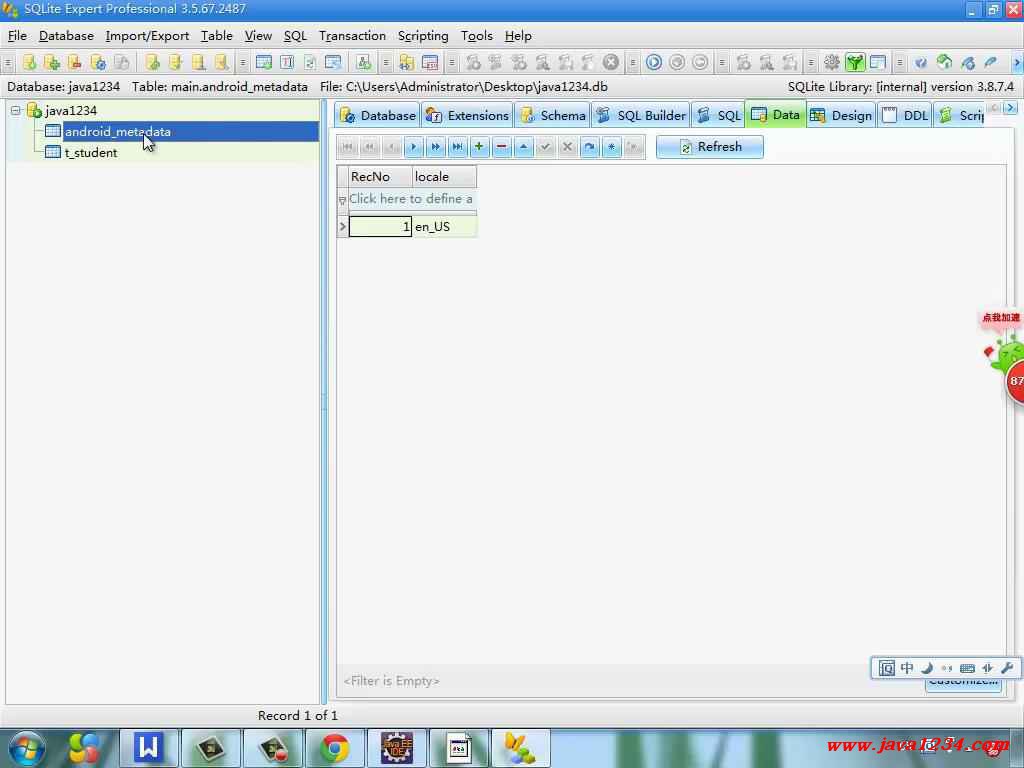Click the blue window layout toolbar icon
The height and width of the screenshot is (768, 1024).
(878, 63)
